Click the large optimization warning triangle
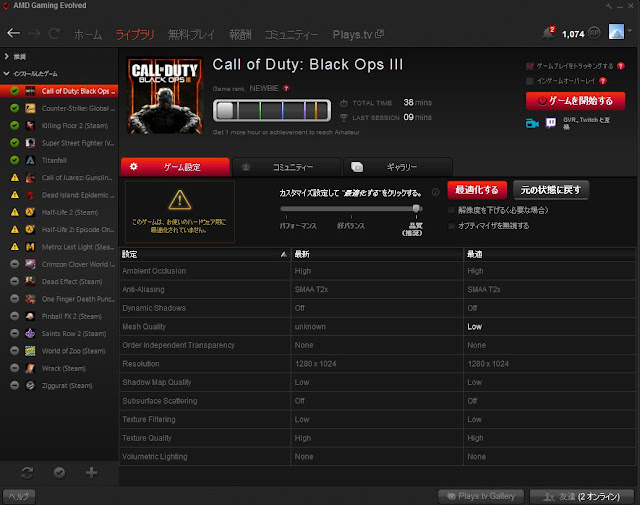Image resolution: width=640 pixels, height=505 pixels. (x=180, y=200)
